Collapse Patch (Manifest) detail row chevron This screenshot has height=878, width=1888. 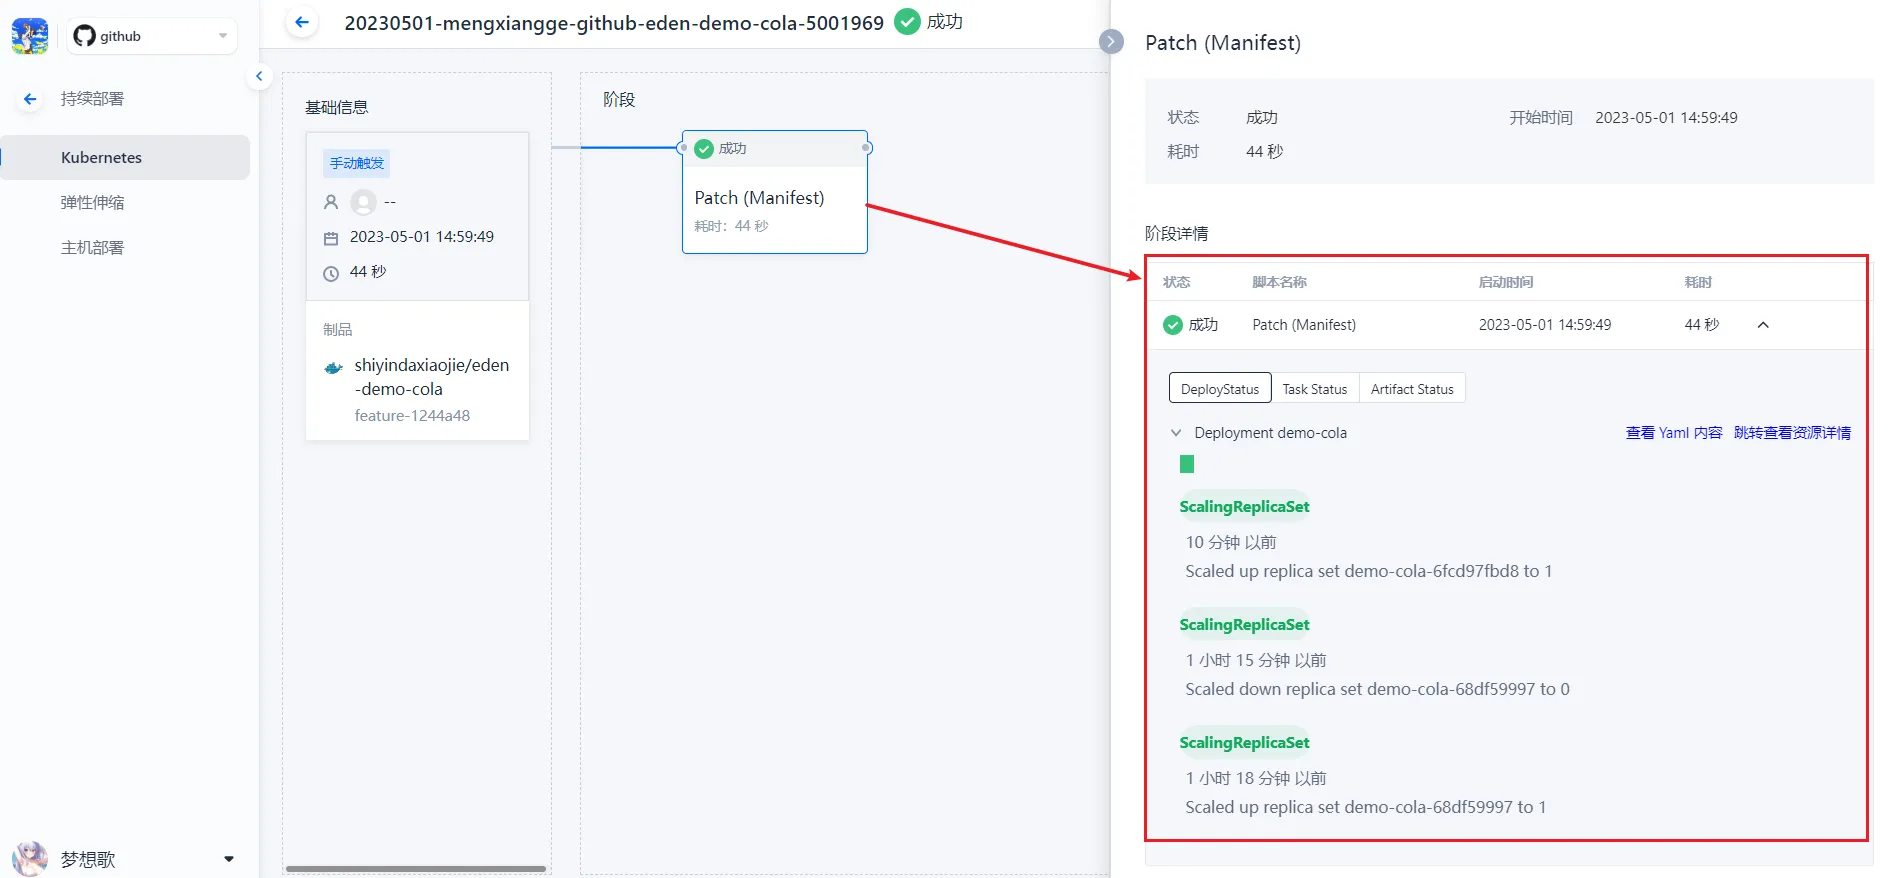click(x=1763, y=325)
